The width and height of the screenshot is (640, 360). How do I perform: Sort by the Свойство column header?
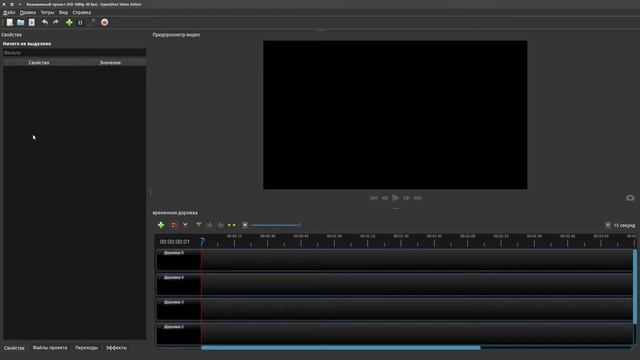(x=39, y=62)
